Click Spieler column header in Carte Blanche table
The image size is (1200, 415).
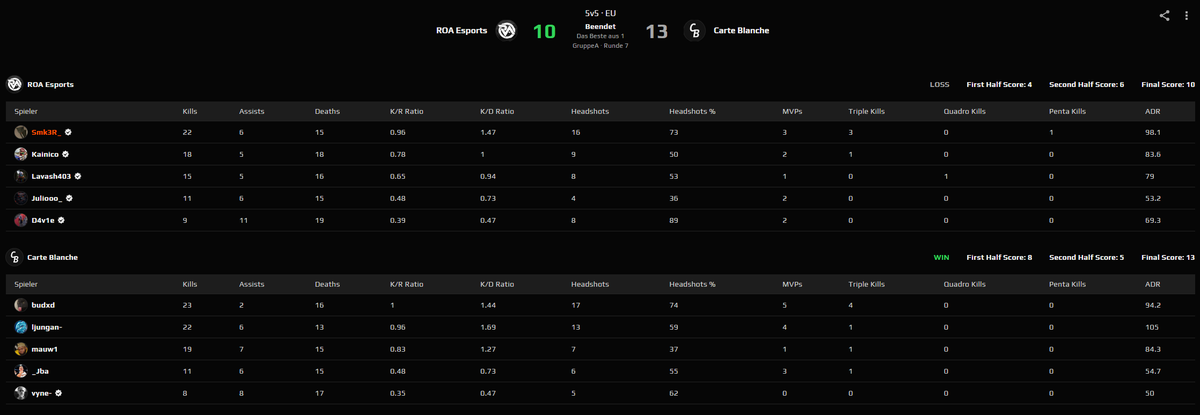point(26,284)
